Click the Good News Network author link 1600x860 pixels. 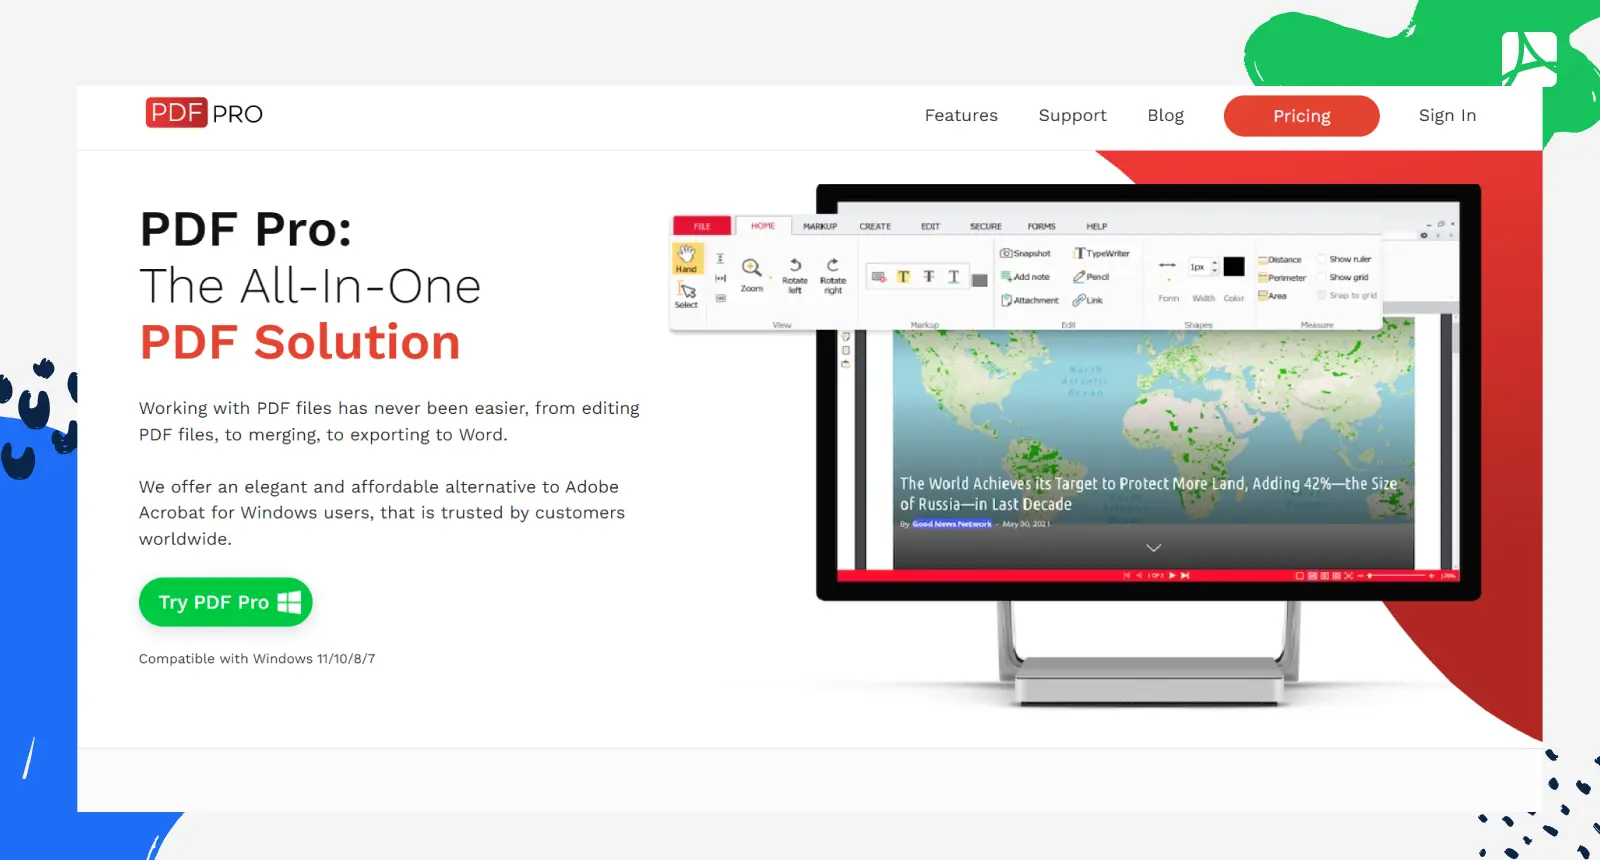(x=951, y=524)
